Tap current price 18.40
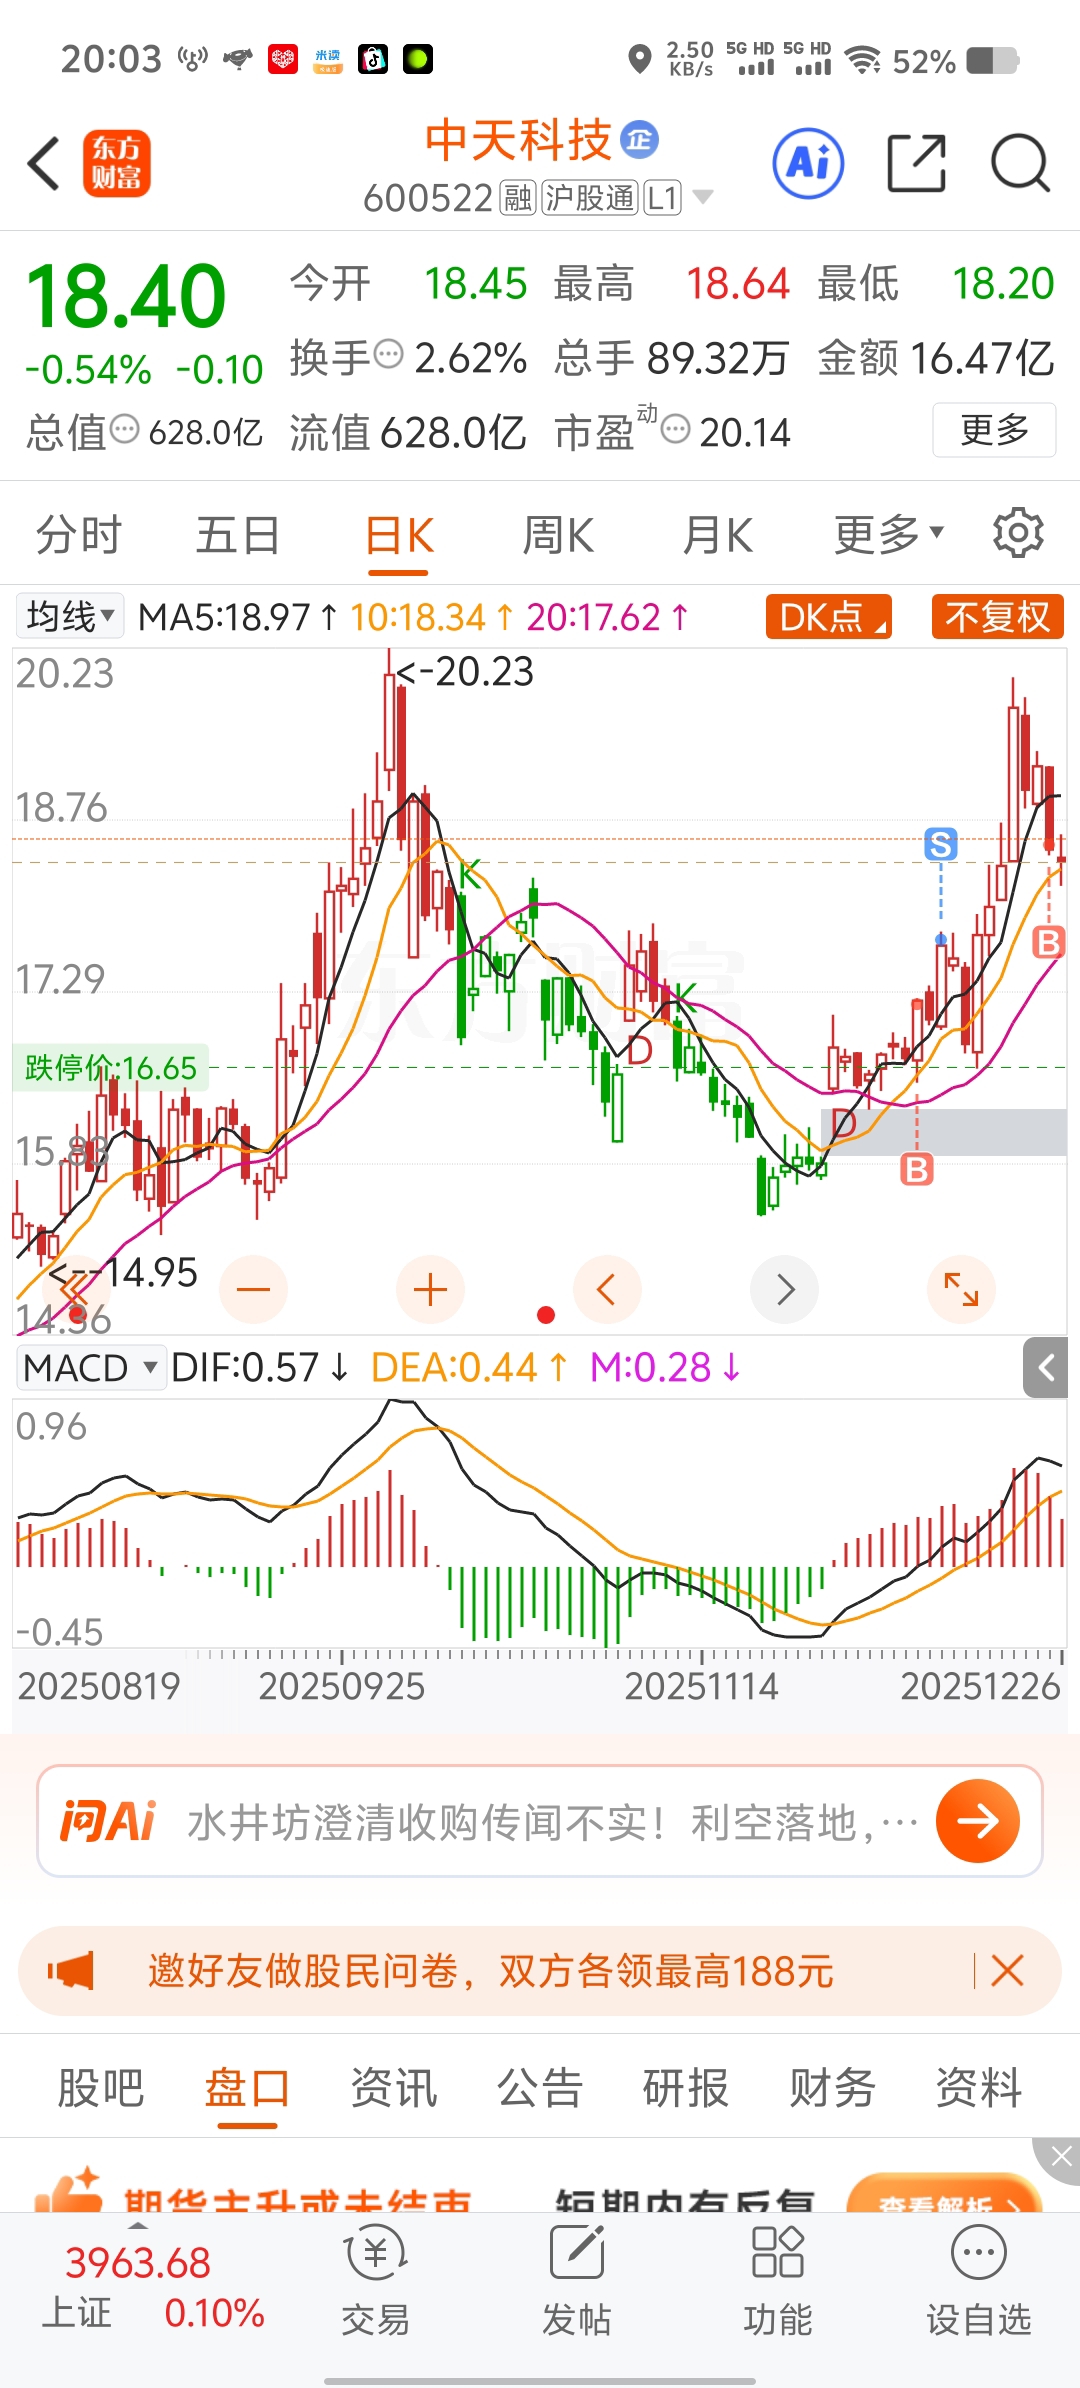Screen dimensions: 1080x2388 pyautogui.click(x=126, y=295)
